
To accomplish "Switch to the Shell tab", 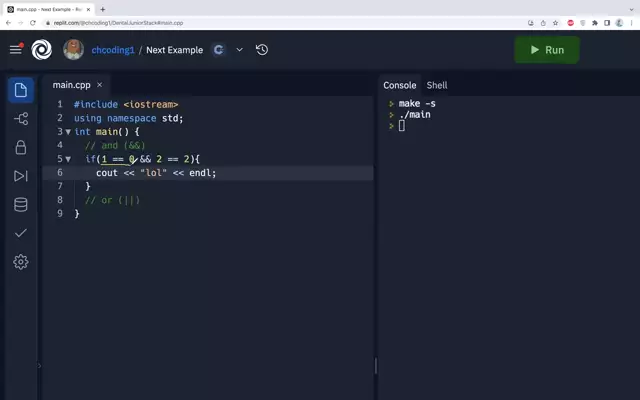I will coord(437,85).
